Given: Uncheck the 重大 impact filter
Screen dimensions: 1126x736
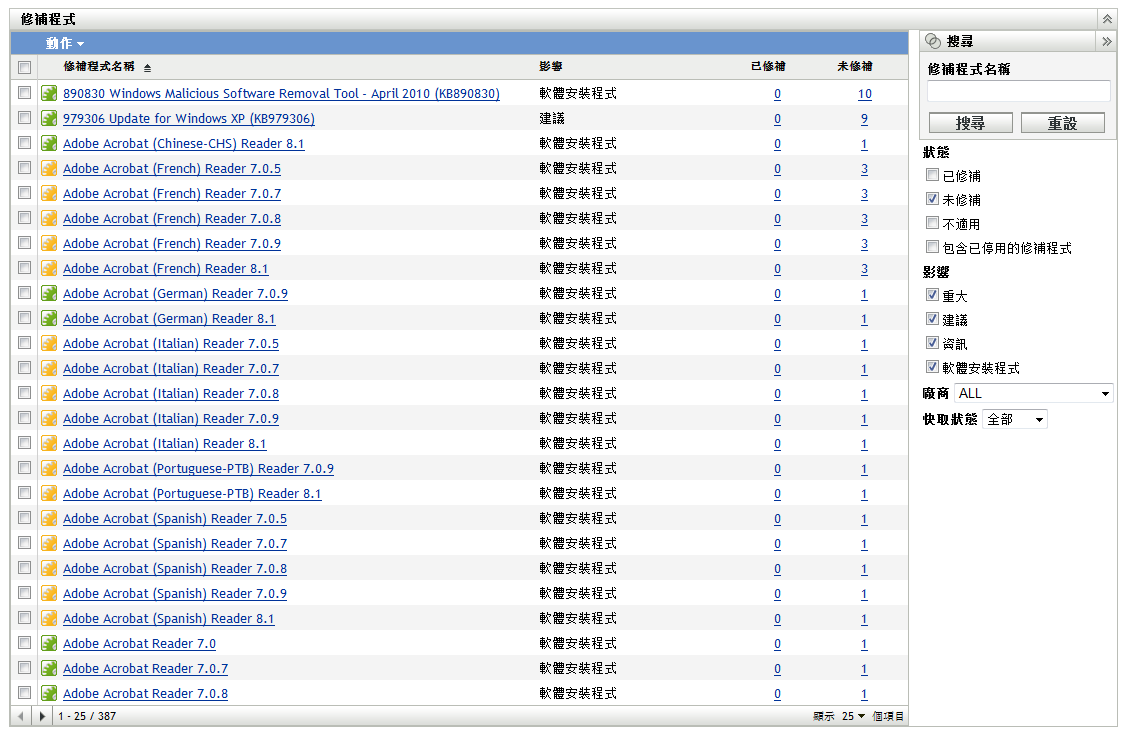Looking at the screenshot, I should (x=932, y=294).
